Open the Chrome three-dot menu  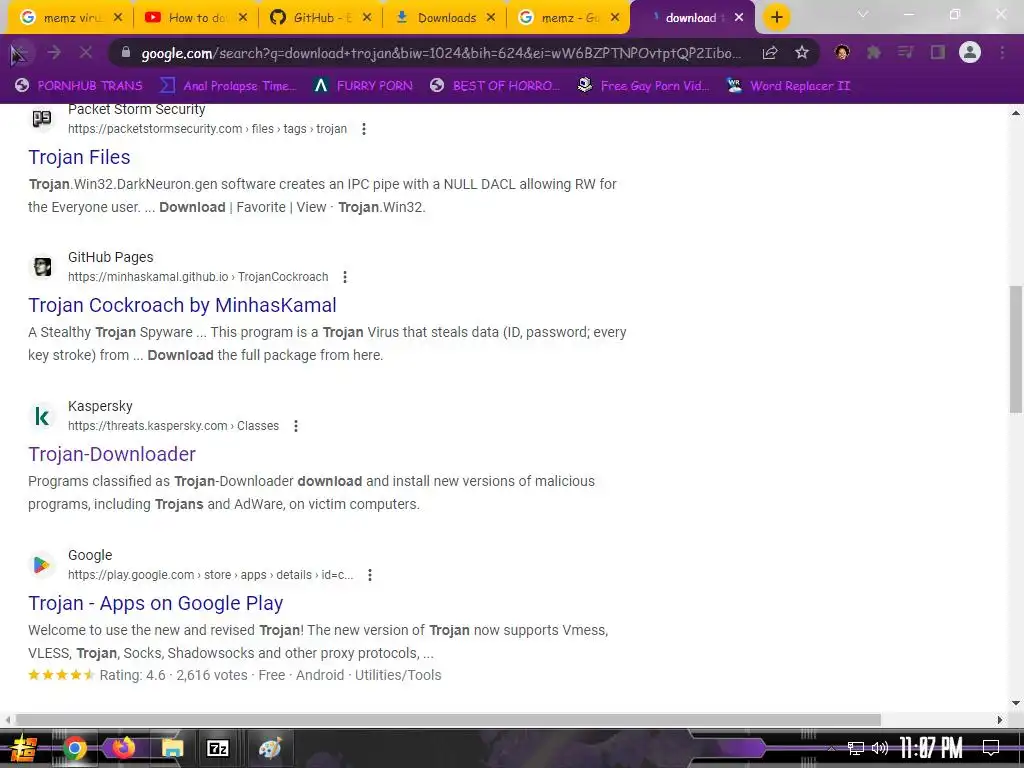point(1002,52)
